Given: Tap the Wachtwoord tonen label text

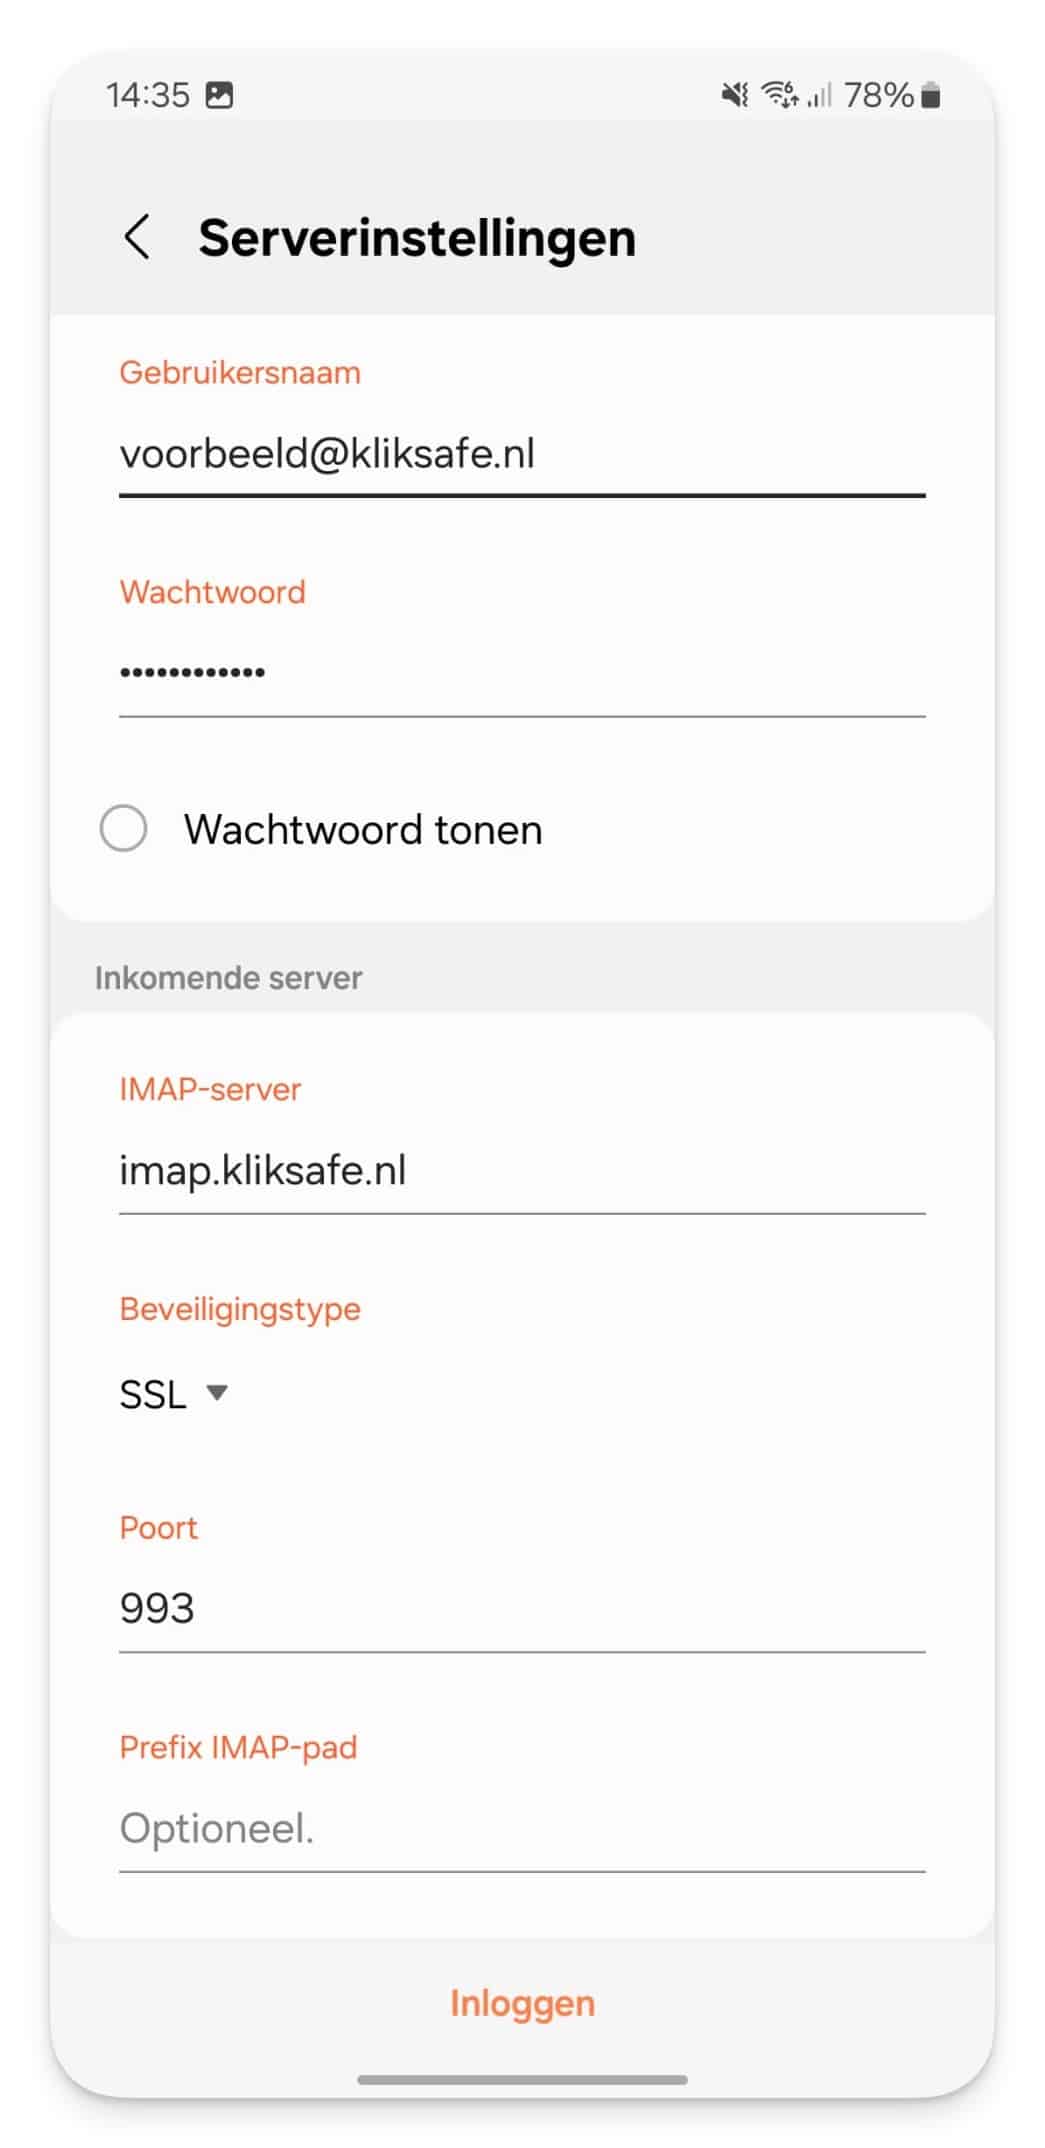Looking at the screenshot, I should pos(363,830).
